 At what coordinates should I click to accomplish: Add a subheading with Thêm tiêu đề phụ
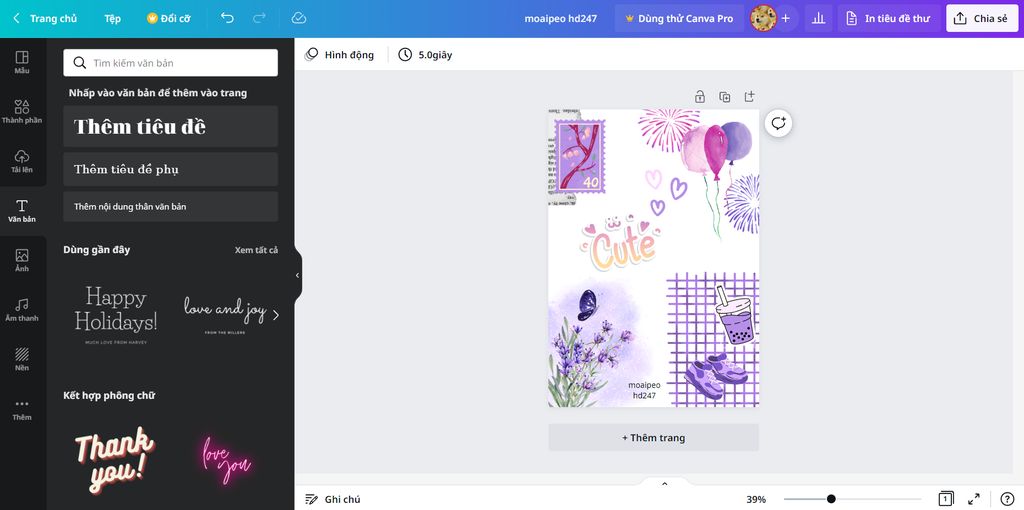(170, 169)
